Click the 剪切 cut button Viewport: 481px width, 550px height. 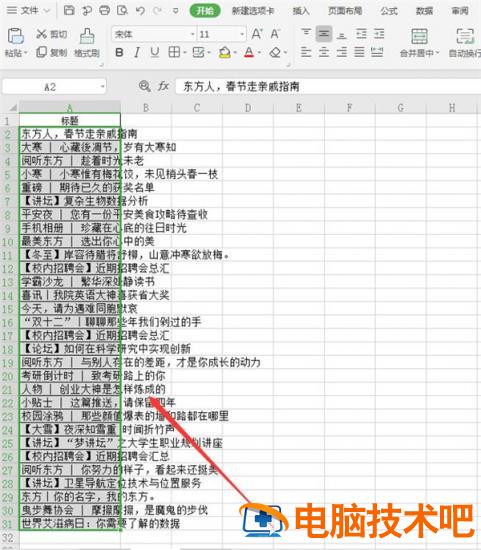tap(52, 34)
